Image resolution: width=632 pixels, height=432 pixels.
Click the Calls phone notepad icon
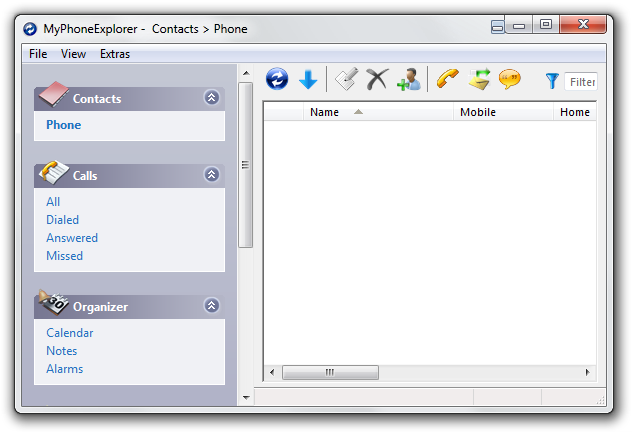pos(54,172)
